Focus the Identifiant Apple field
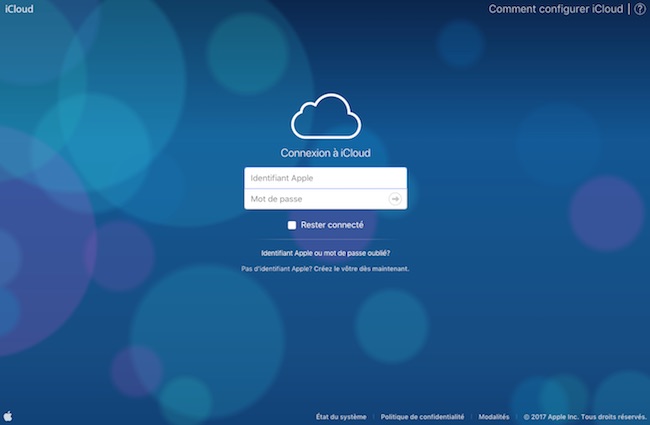Screen dimensions: 650x425 [325, 178]
